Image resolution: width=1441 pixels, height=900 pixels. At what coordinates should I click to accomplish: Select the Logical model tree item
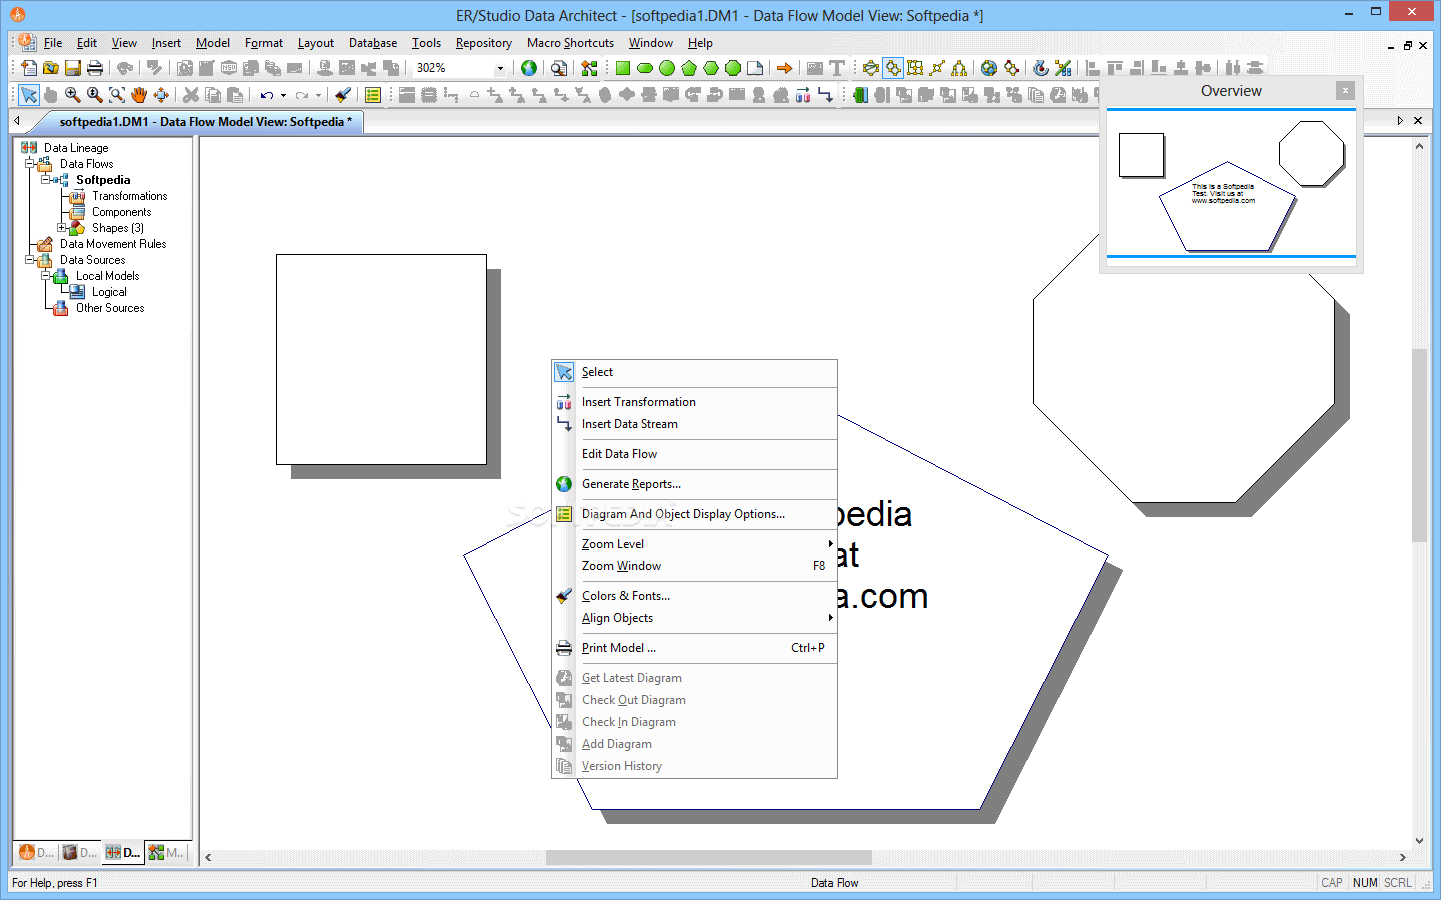[109, 292]
